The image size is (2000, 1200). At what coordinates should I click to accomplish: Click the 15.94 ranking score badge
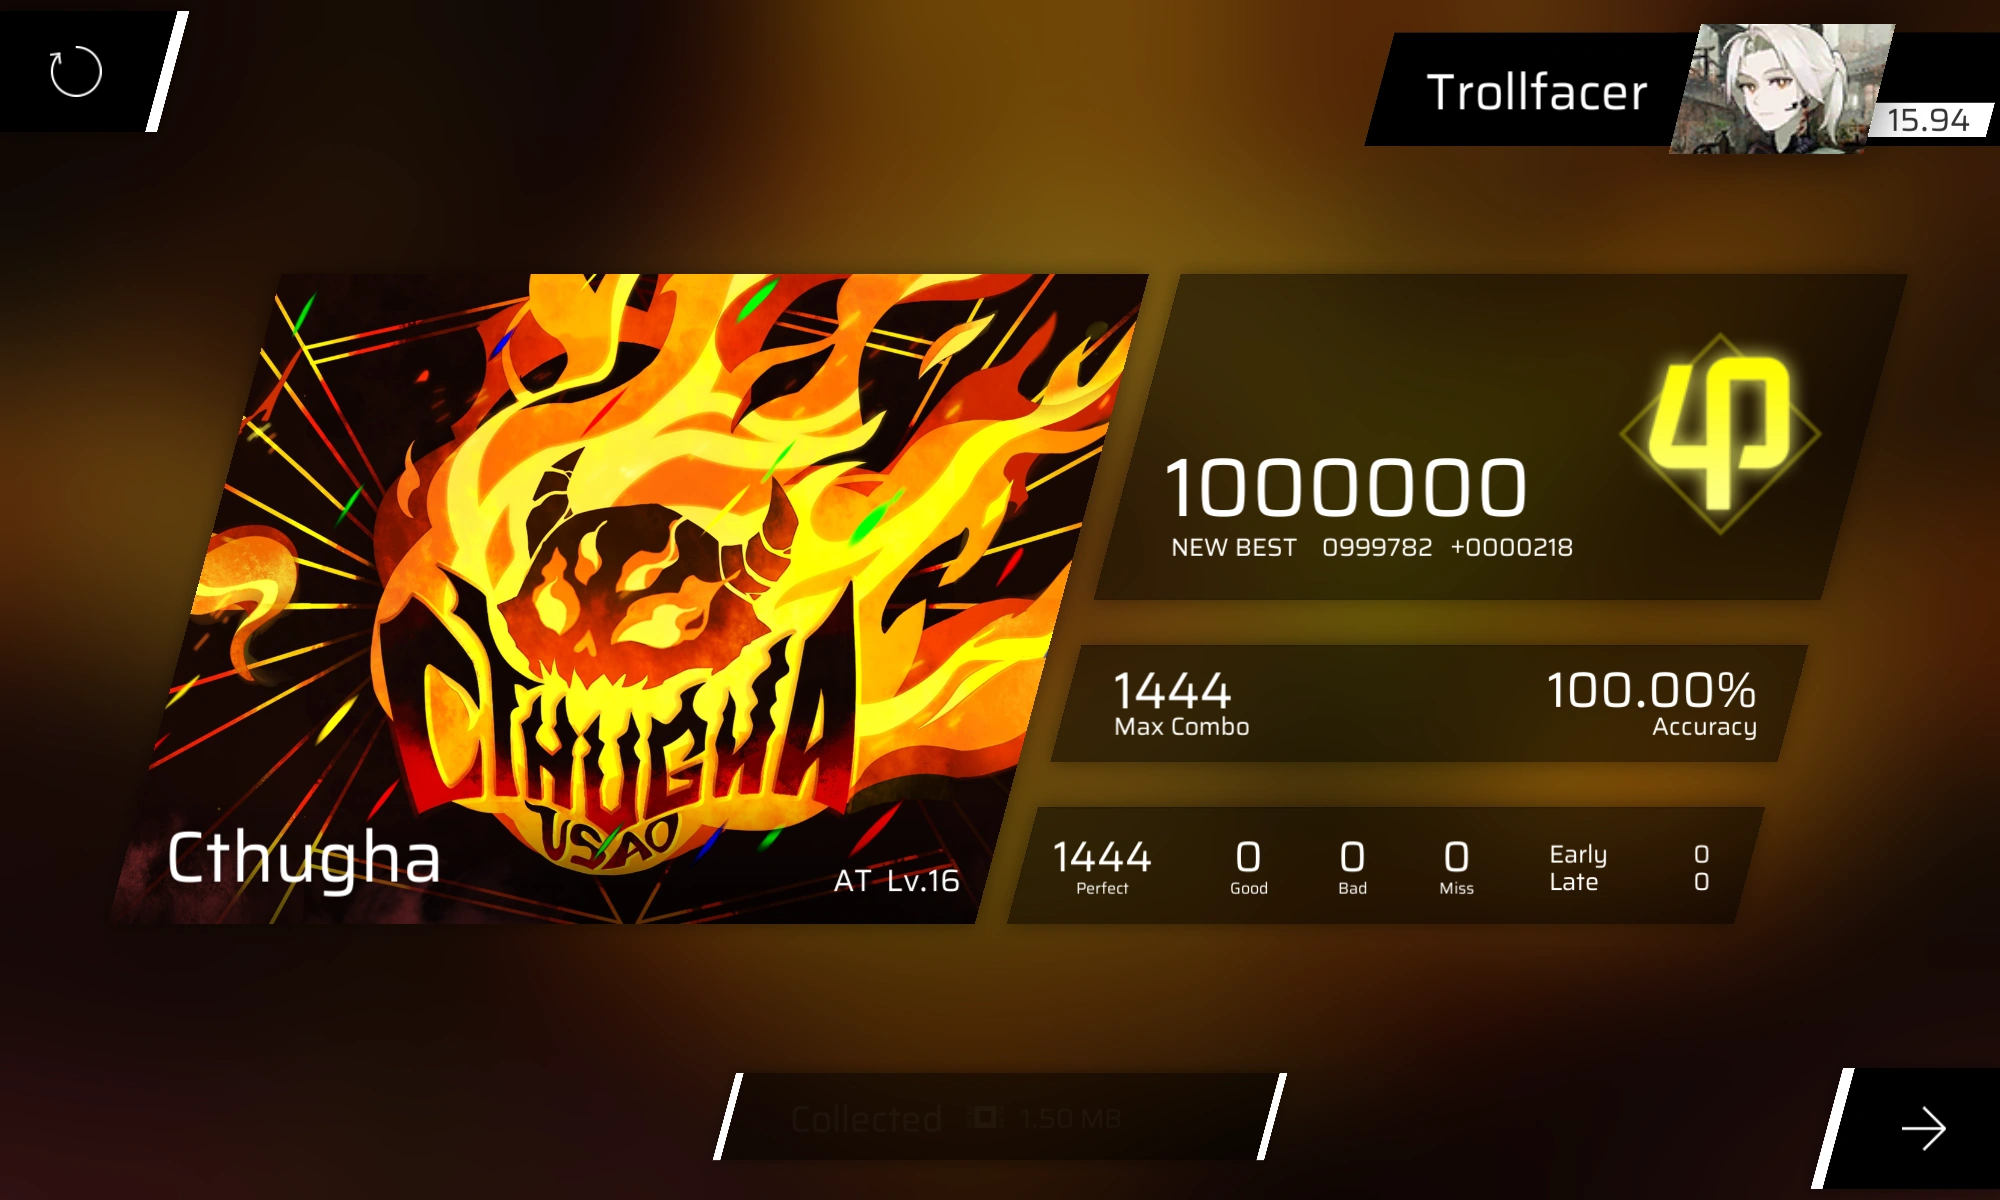click(1928, 120)
